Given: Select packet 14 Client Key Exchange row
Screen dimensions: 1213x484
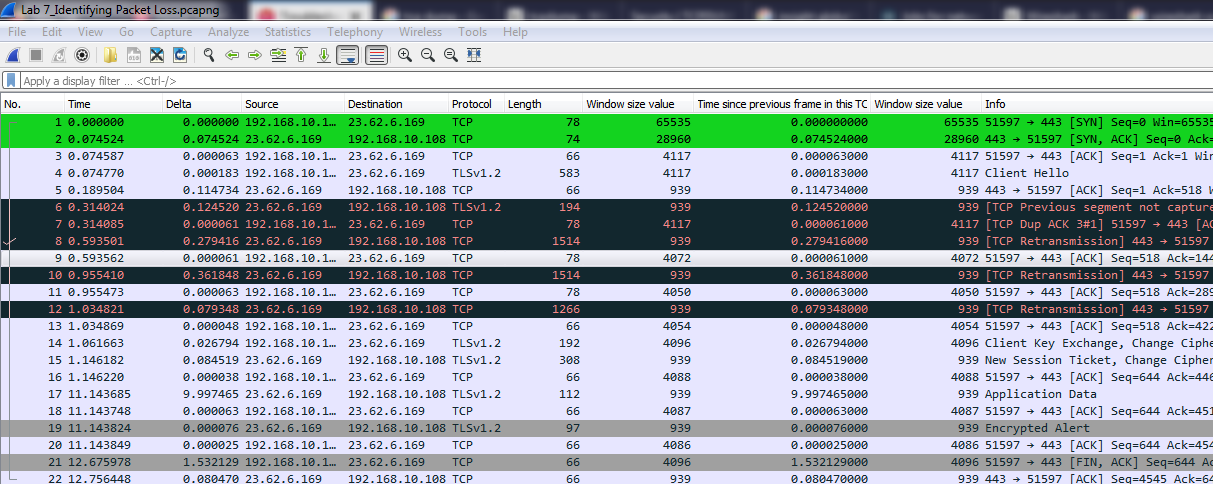Looking at the screenshot, I should pos(606,343).
